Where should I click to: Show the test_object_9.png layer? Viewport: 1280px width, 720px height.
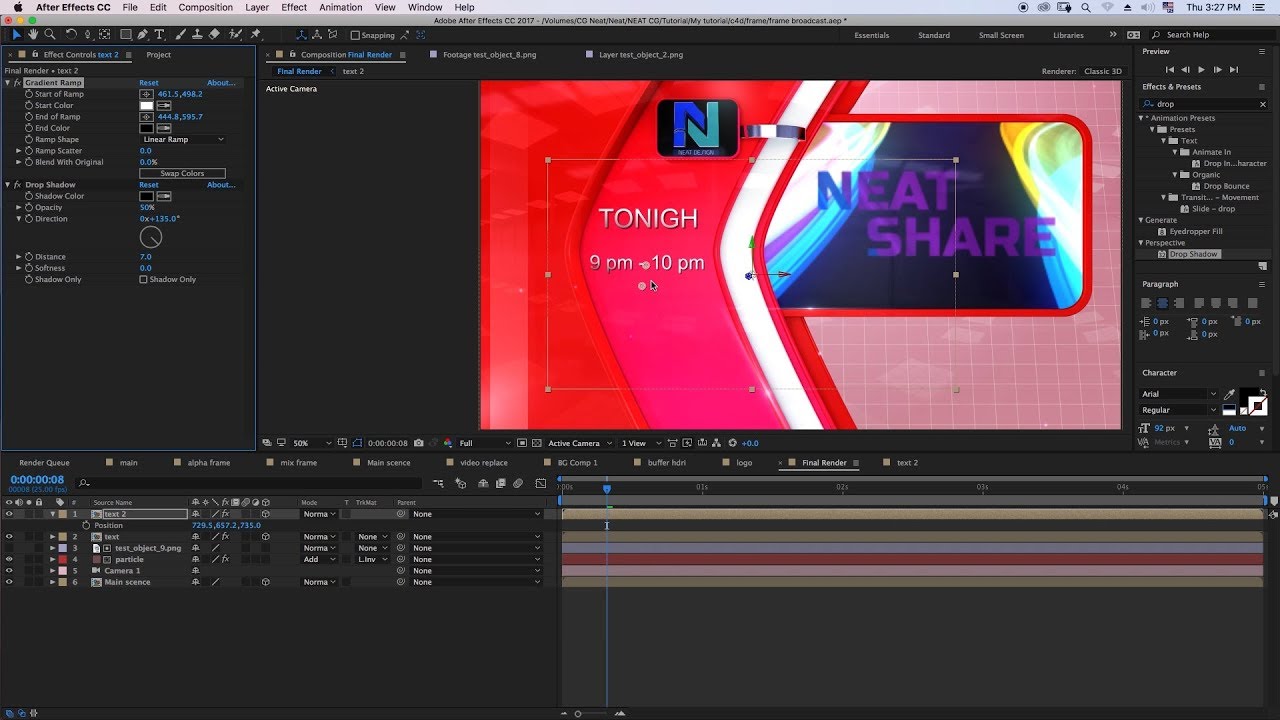9,548
